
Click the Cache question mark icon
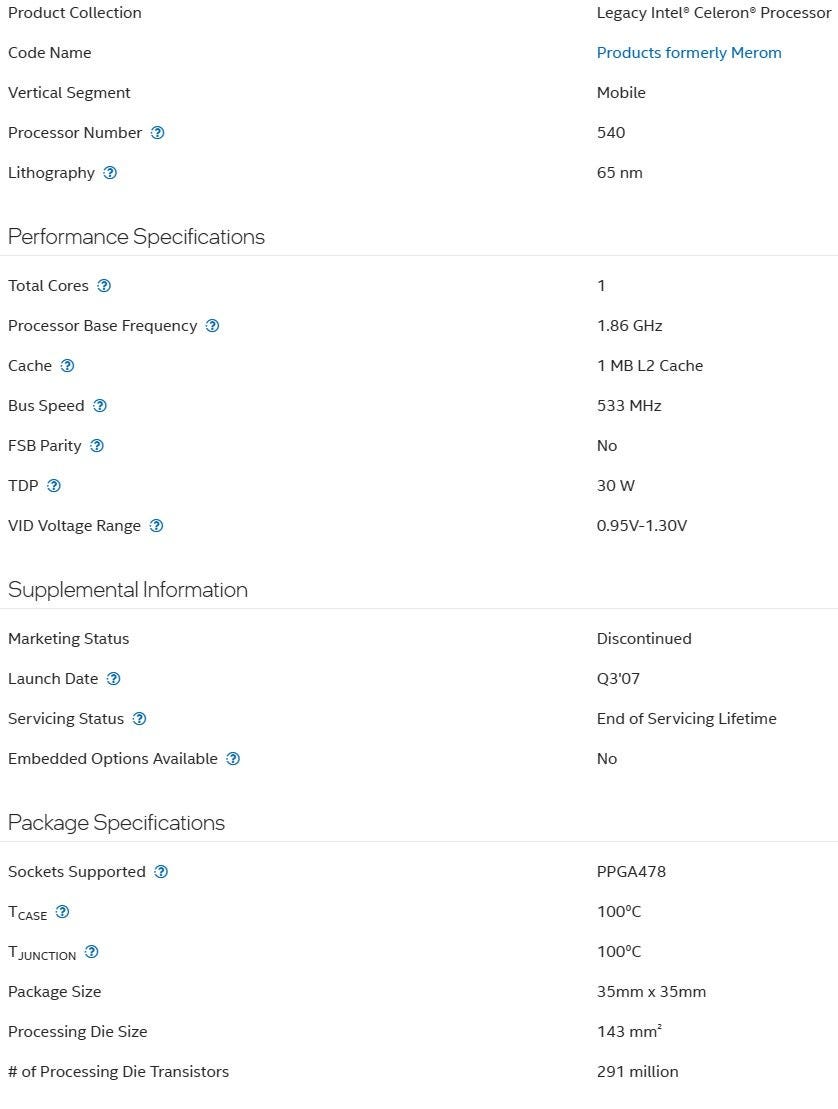pyautogui.click(x=67, y=366)
